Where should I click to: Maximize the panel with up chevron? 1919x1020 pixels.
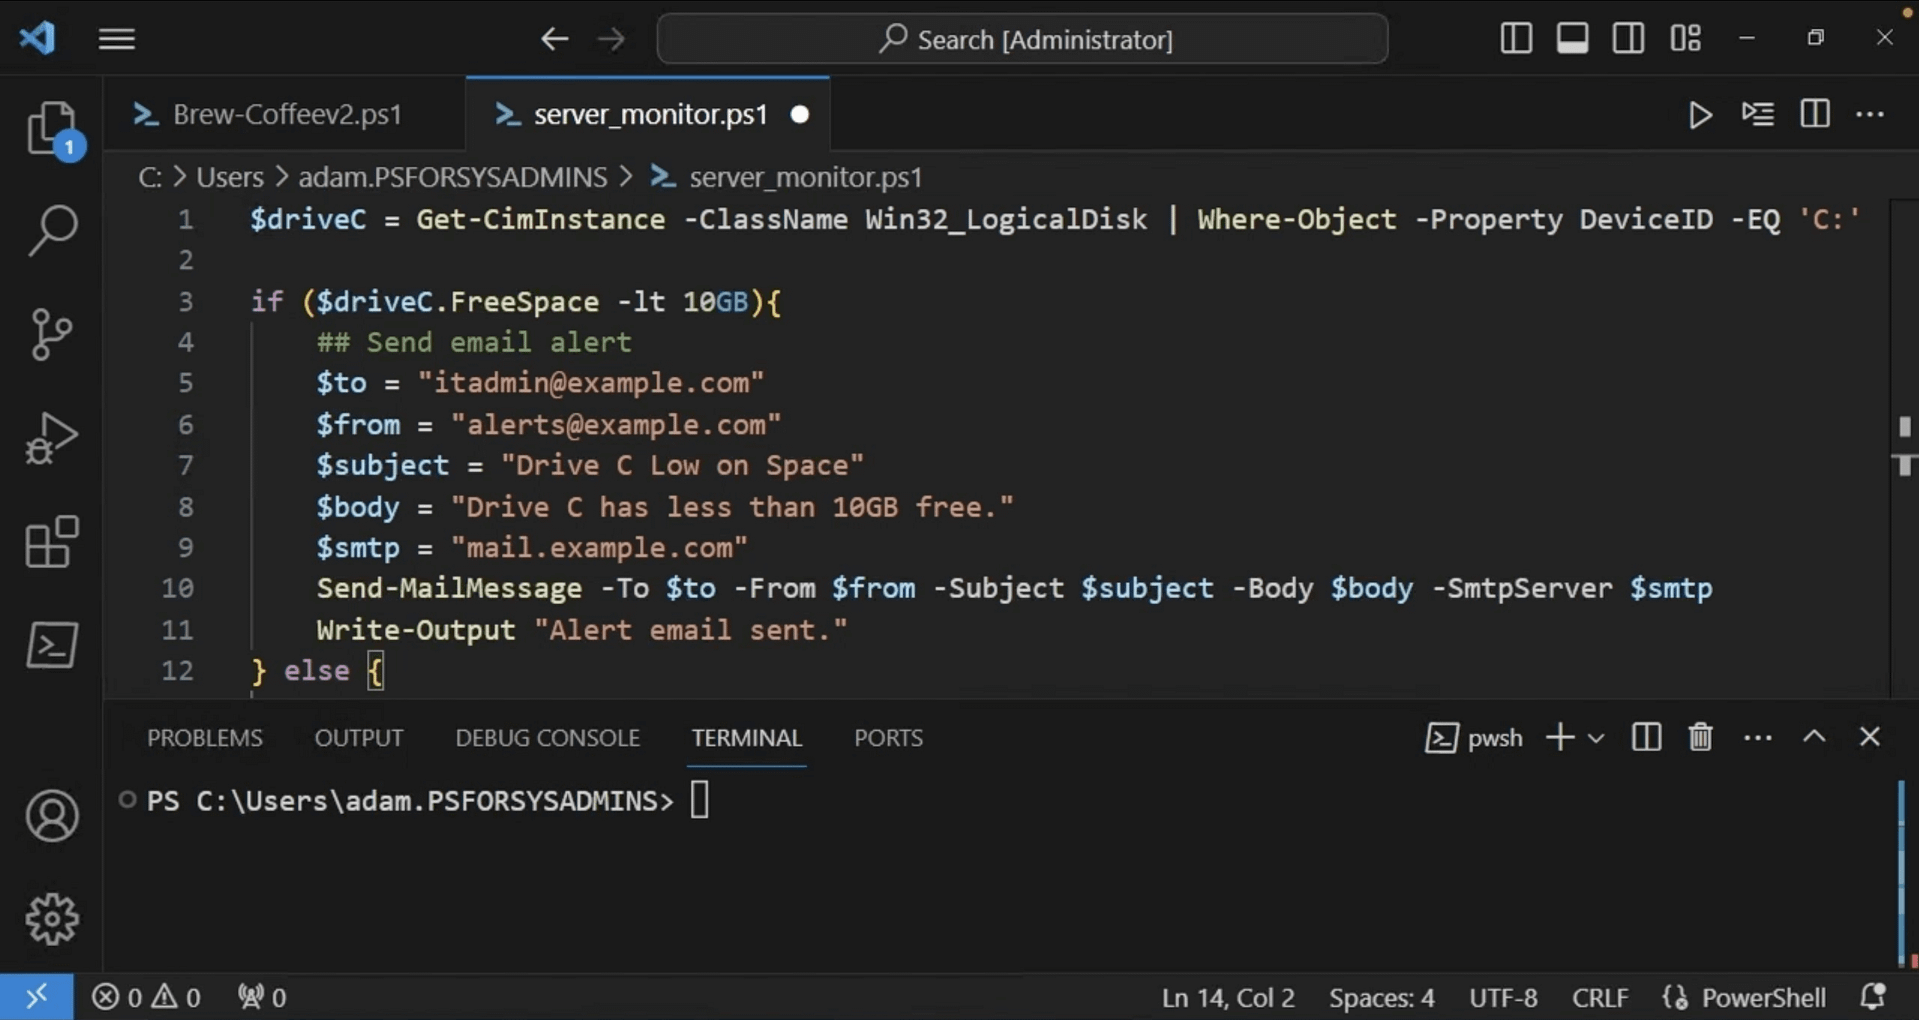coord(1814,737)
